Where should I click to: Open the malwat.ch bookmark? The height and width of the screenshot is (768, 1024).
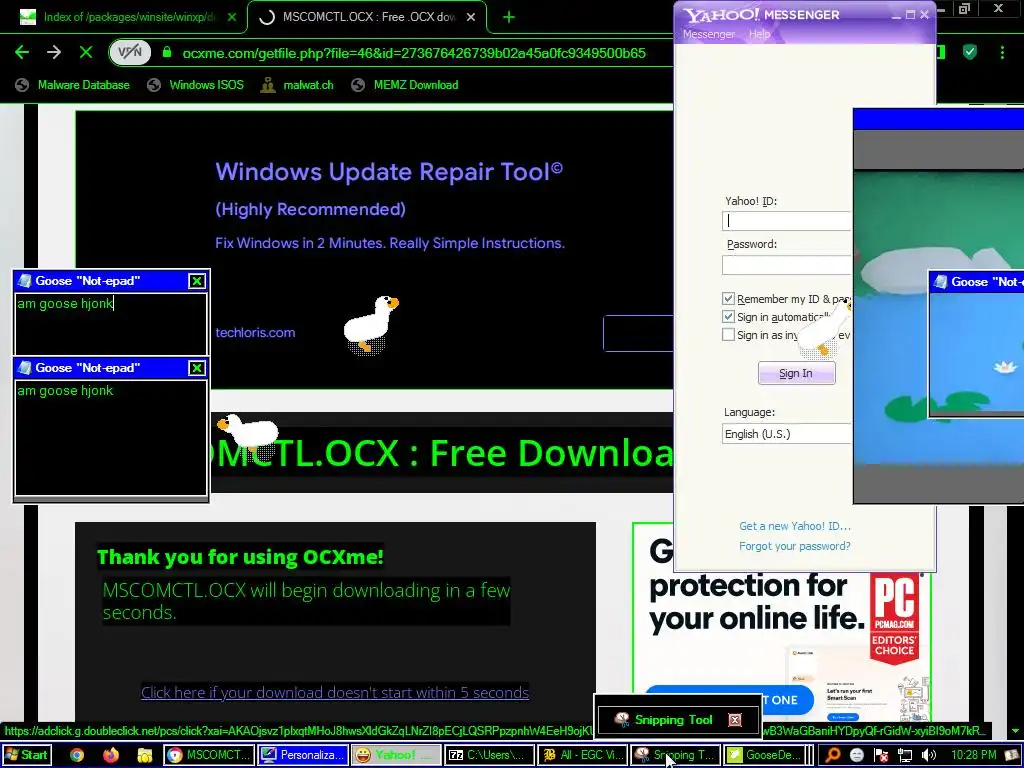pyautogui.click(x=297, y=85)
